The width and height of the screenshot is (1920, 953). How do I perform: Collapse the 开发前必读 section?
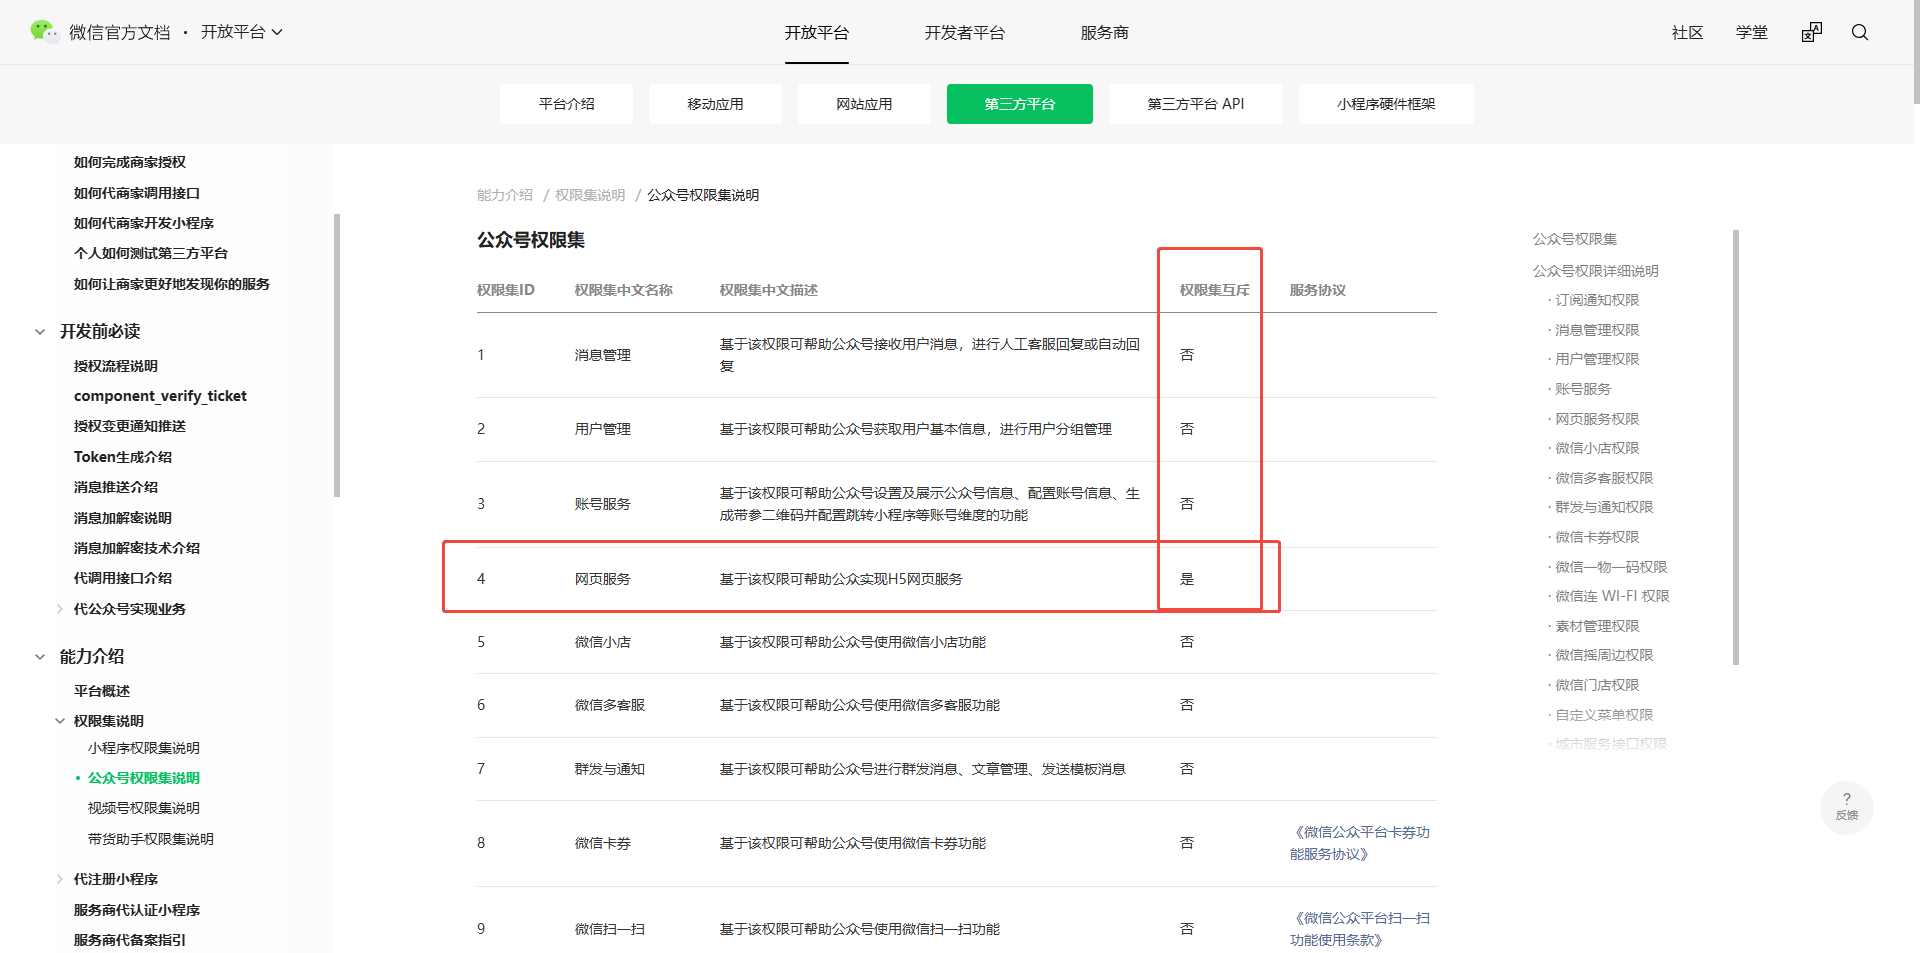(40, 332)
